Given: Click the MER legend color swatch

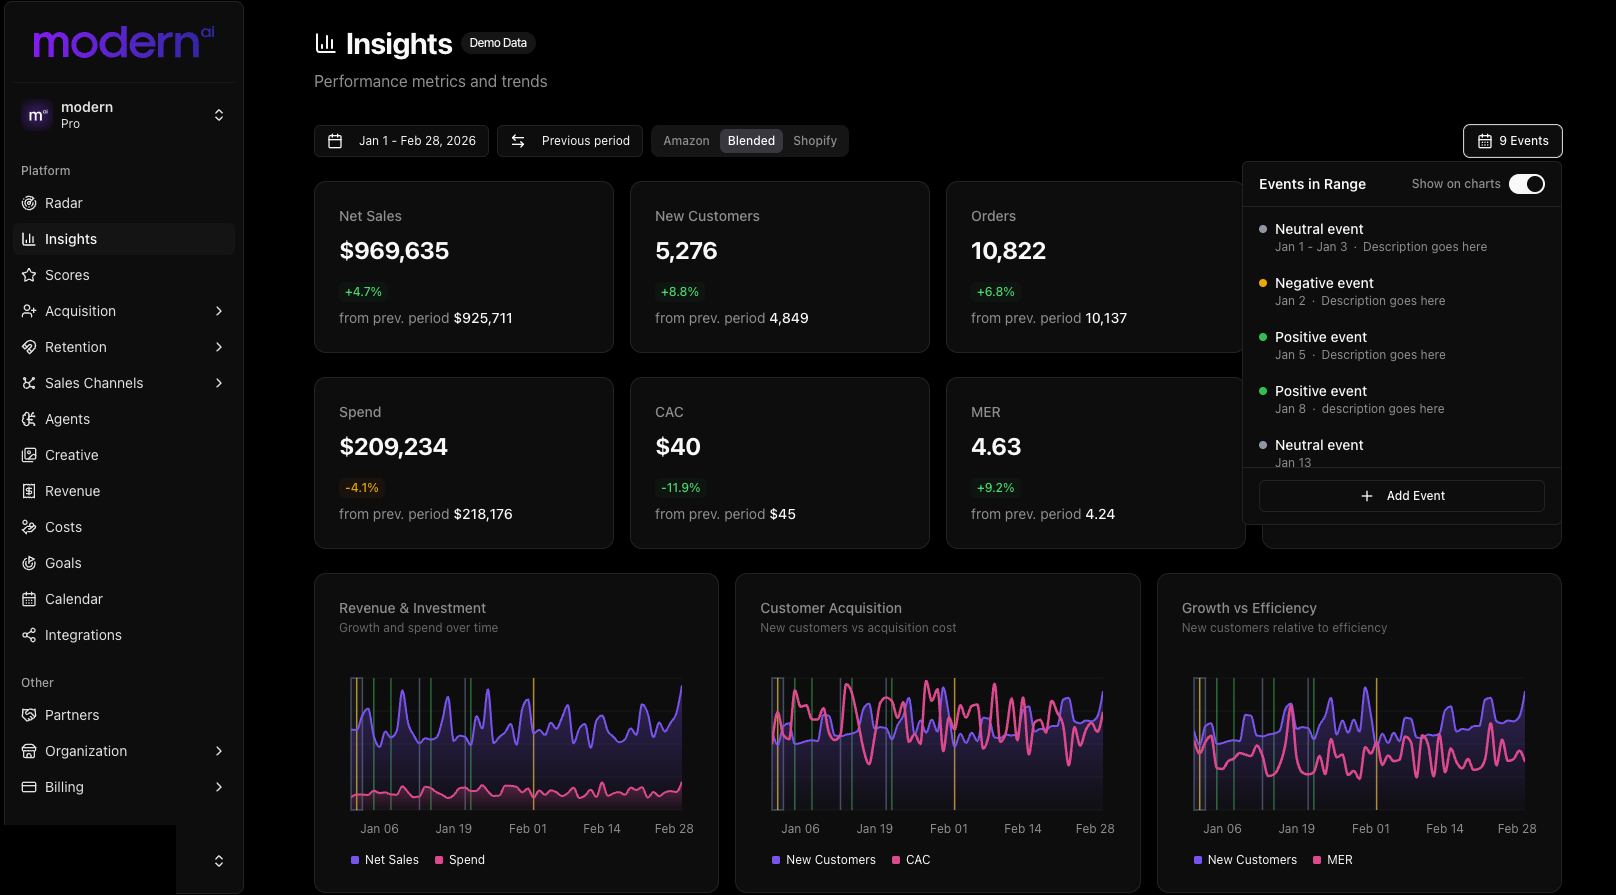Looking at the screenshot, I should click(x=1318, y=860).
